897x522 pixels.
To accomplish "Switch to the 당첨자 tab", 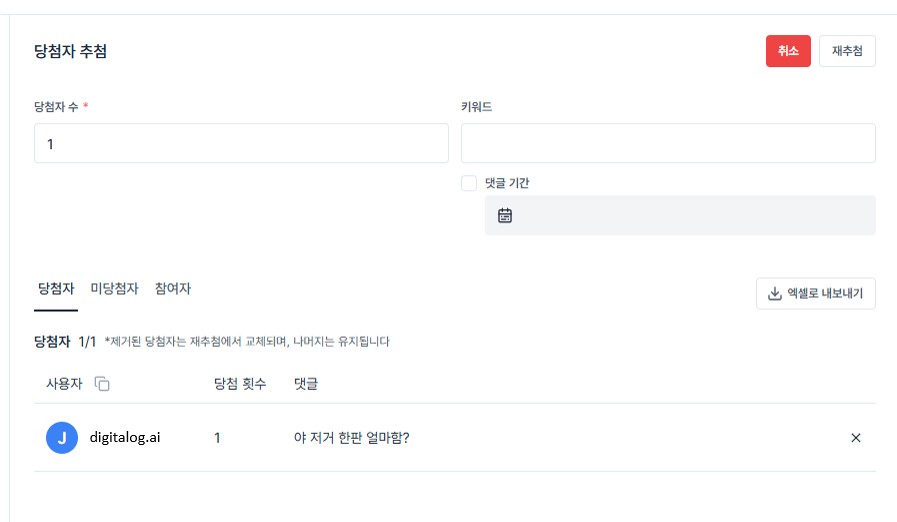I will (x=56, y=289).
